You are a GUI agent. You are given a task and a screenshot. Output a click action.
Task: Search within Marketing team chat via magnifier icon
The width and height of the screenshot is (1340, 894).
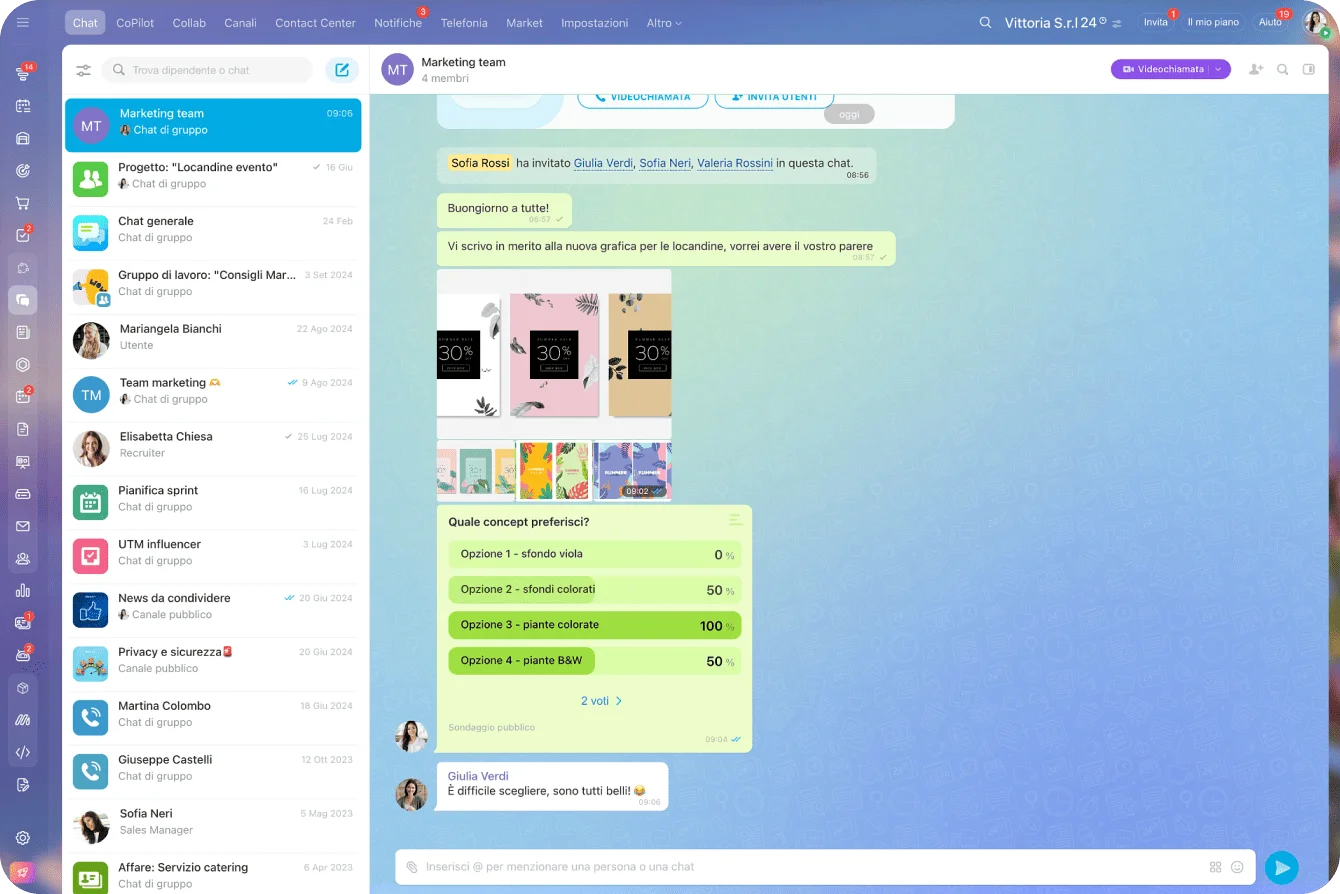click(1282, 69)
